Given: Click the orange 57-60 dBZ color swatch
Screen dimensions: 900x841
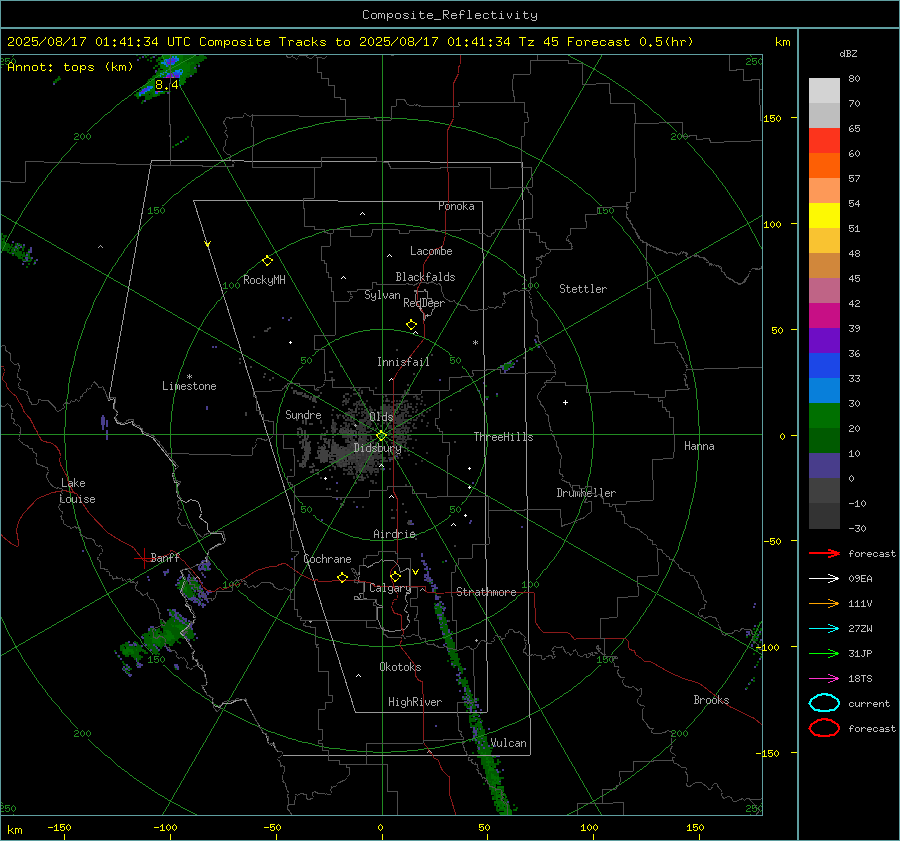Looking at the screenshot, I should click(824, 166).
